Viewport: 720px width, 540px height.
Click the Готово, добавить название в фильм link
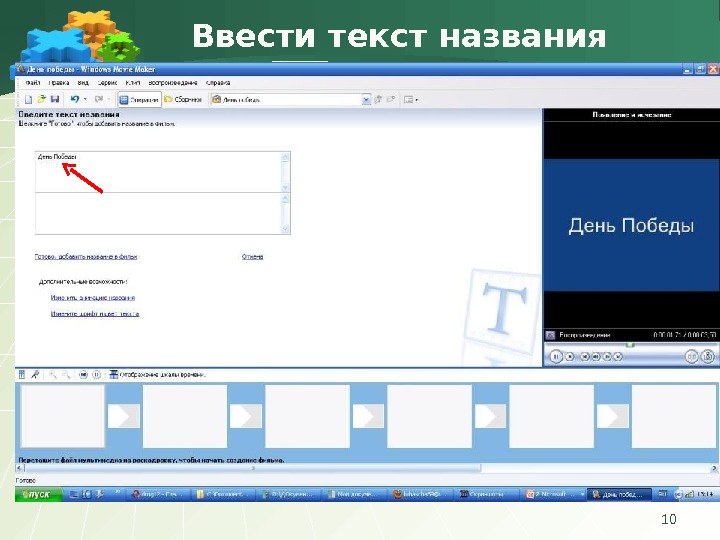pyautogui.click(x=86, y=257)
